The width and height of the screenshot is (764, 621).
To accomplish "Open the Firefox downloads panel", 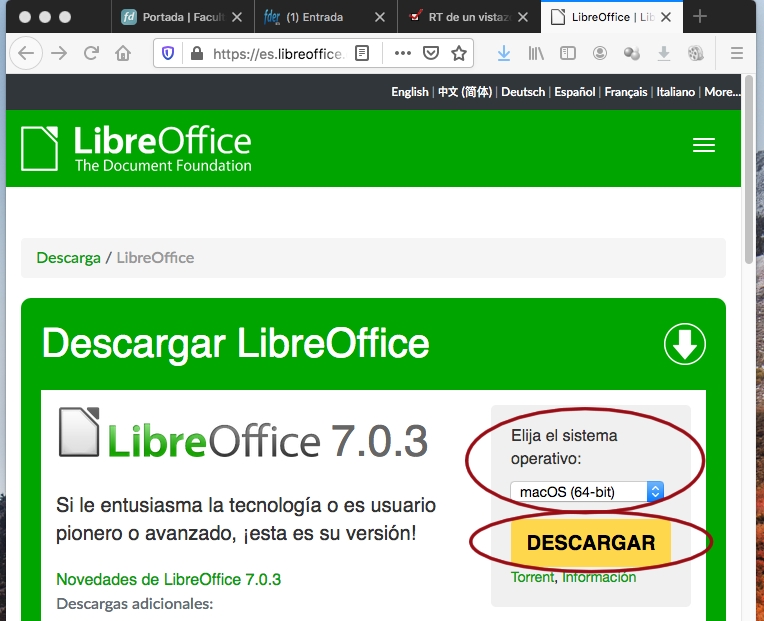I will pos(504,54).
